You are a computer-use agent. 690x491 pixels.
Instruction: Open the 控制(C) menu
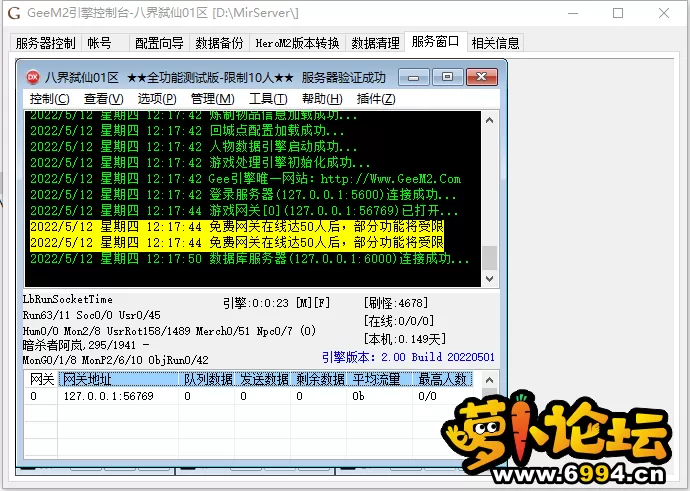point(49,99)
